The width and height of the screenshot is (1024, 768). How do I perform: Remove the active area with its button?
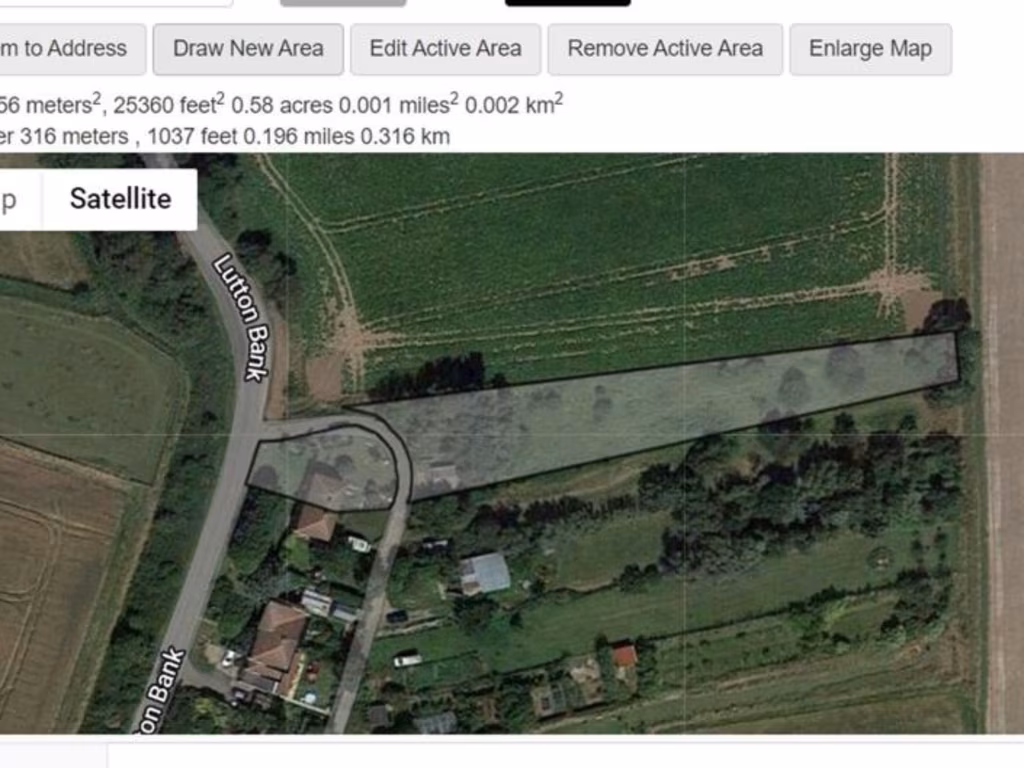pos(665,49)
